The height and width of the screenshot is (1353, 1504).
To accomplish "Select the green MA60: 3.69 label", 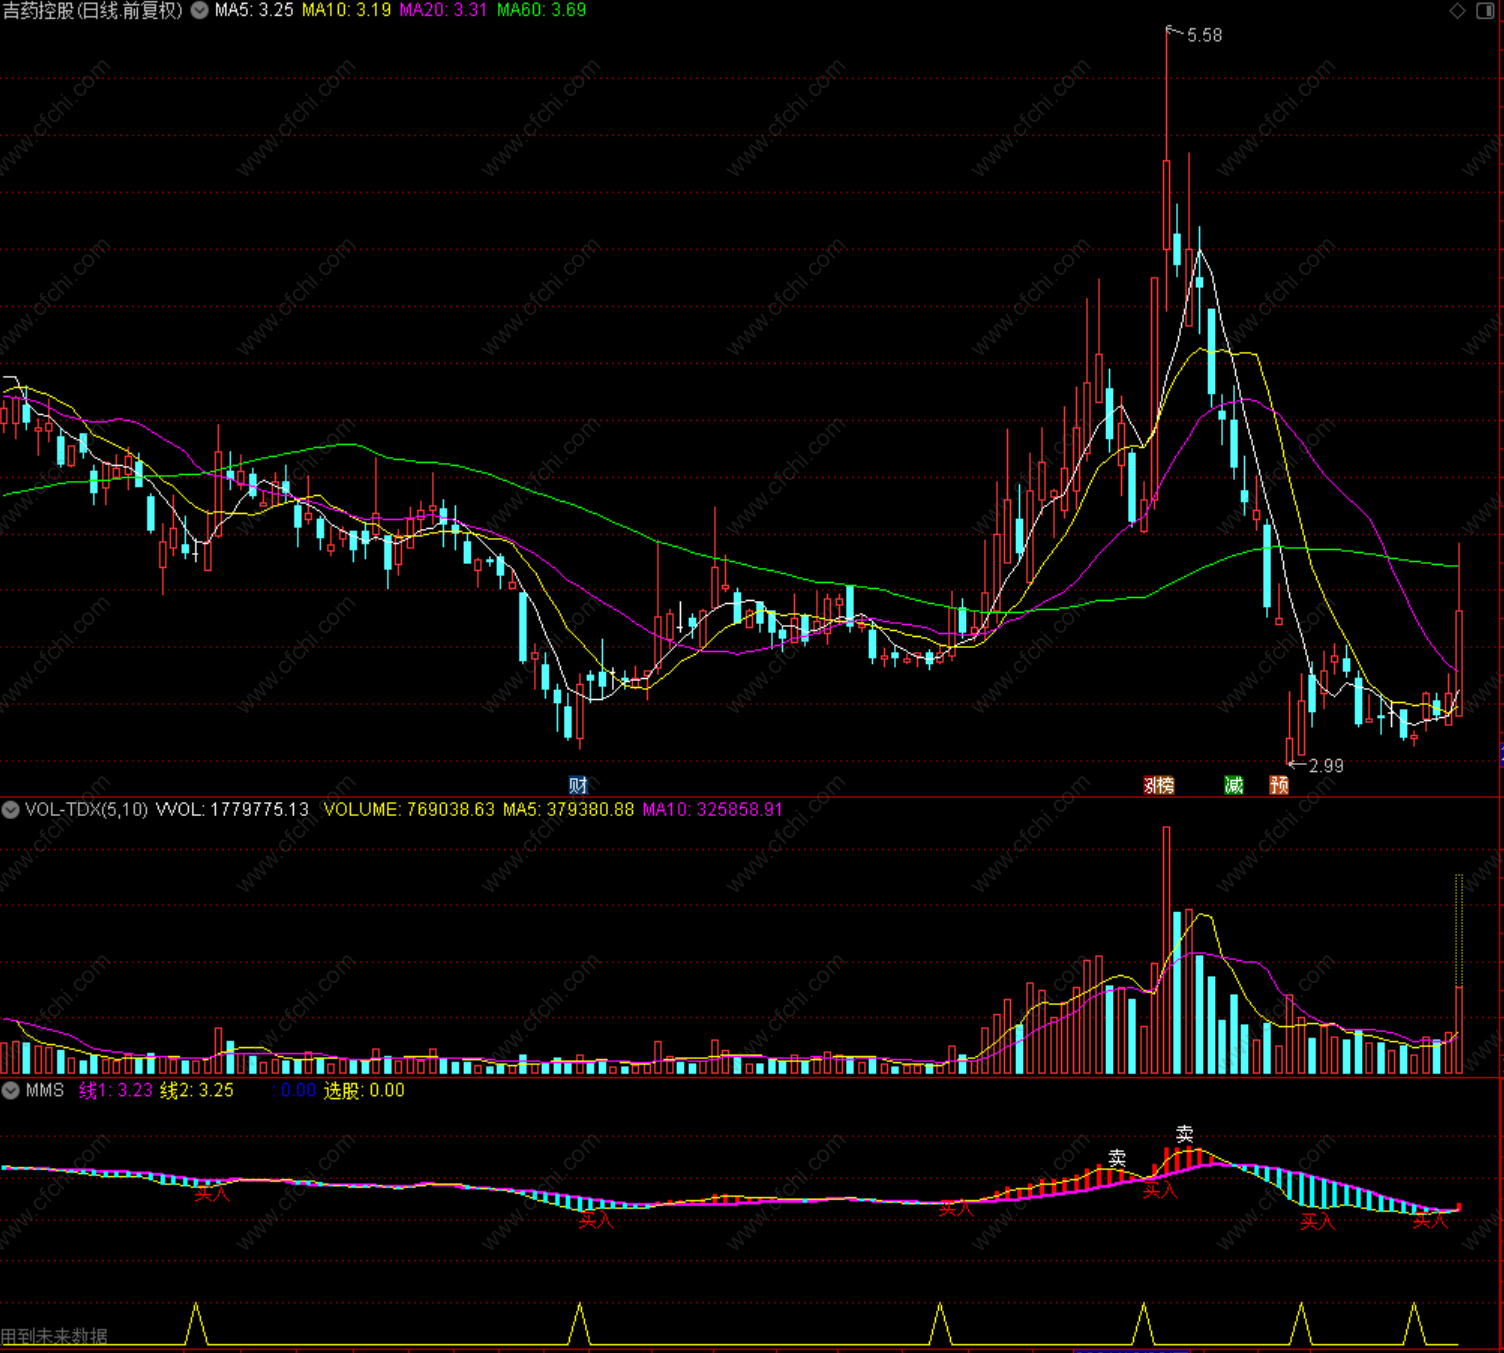I will tap(541, 10).
